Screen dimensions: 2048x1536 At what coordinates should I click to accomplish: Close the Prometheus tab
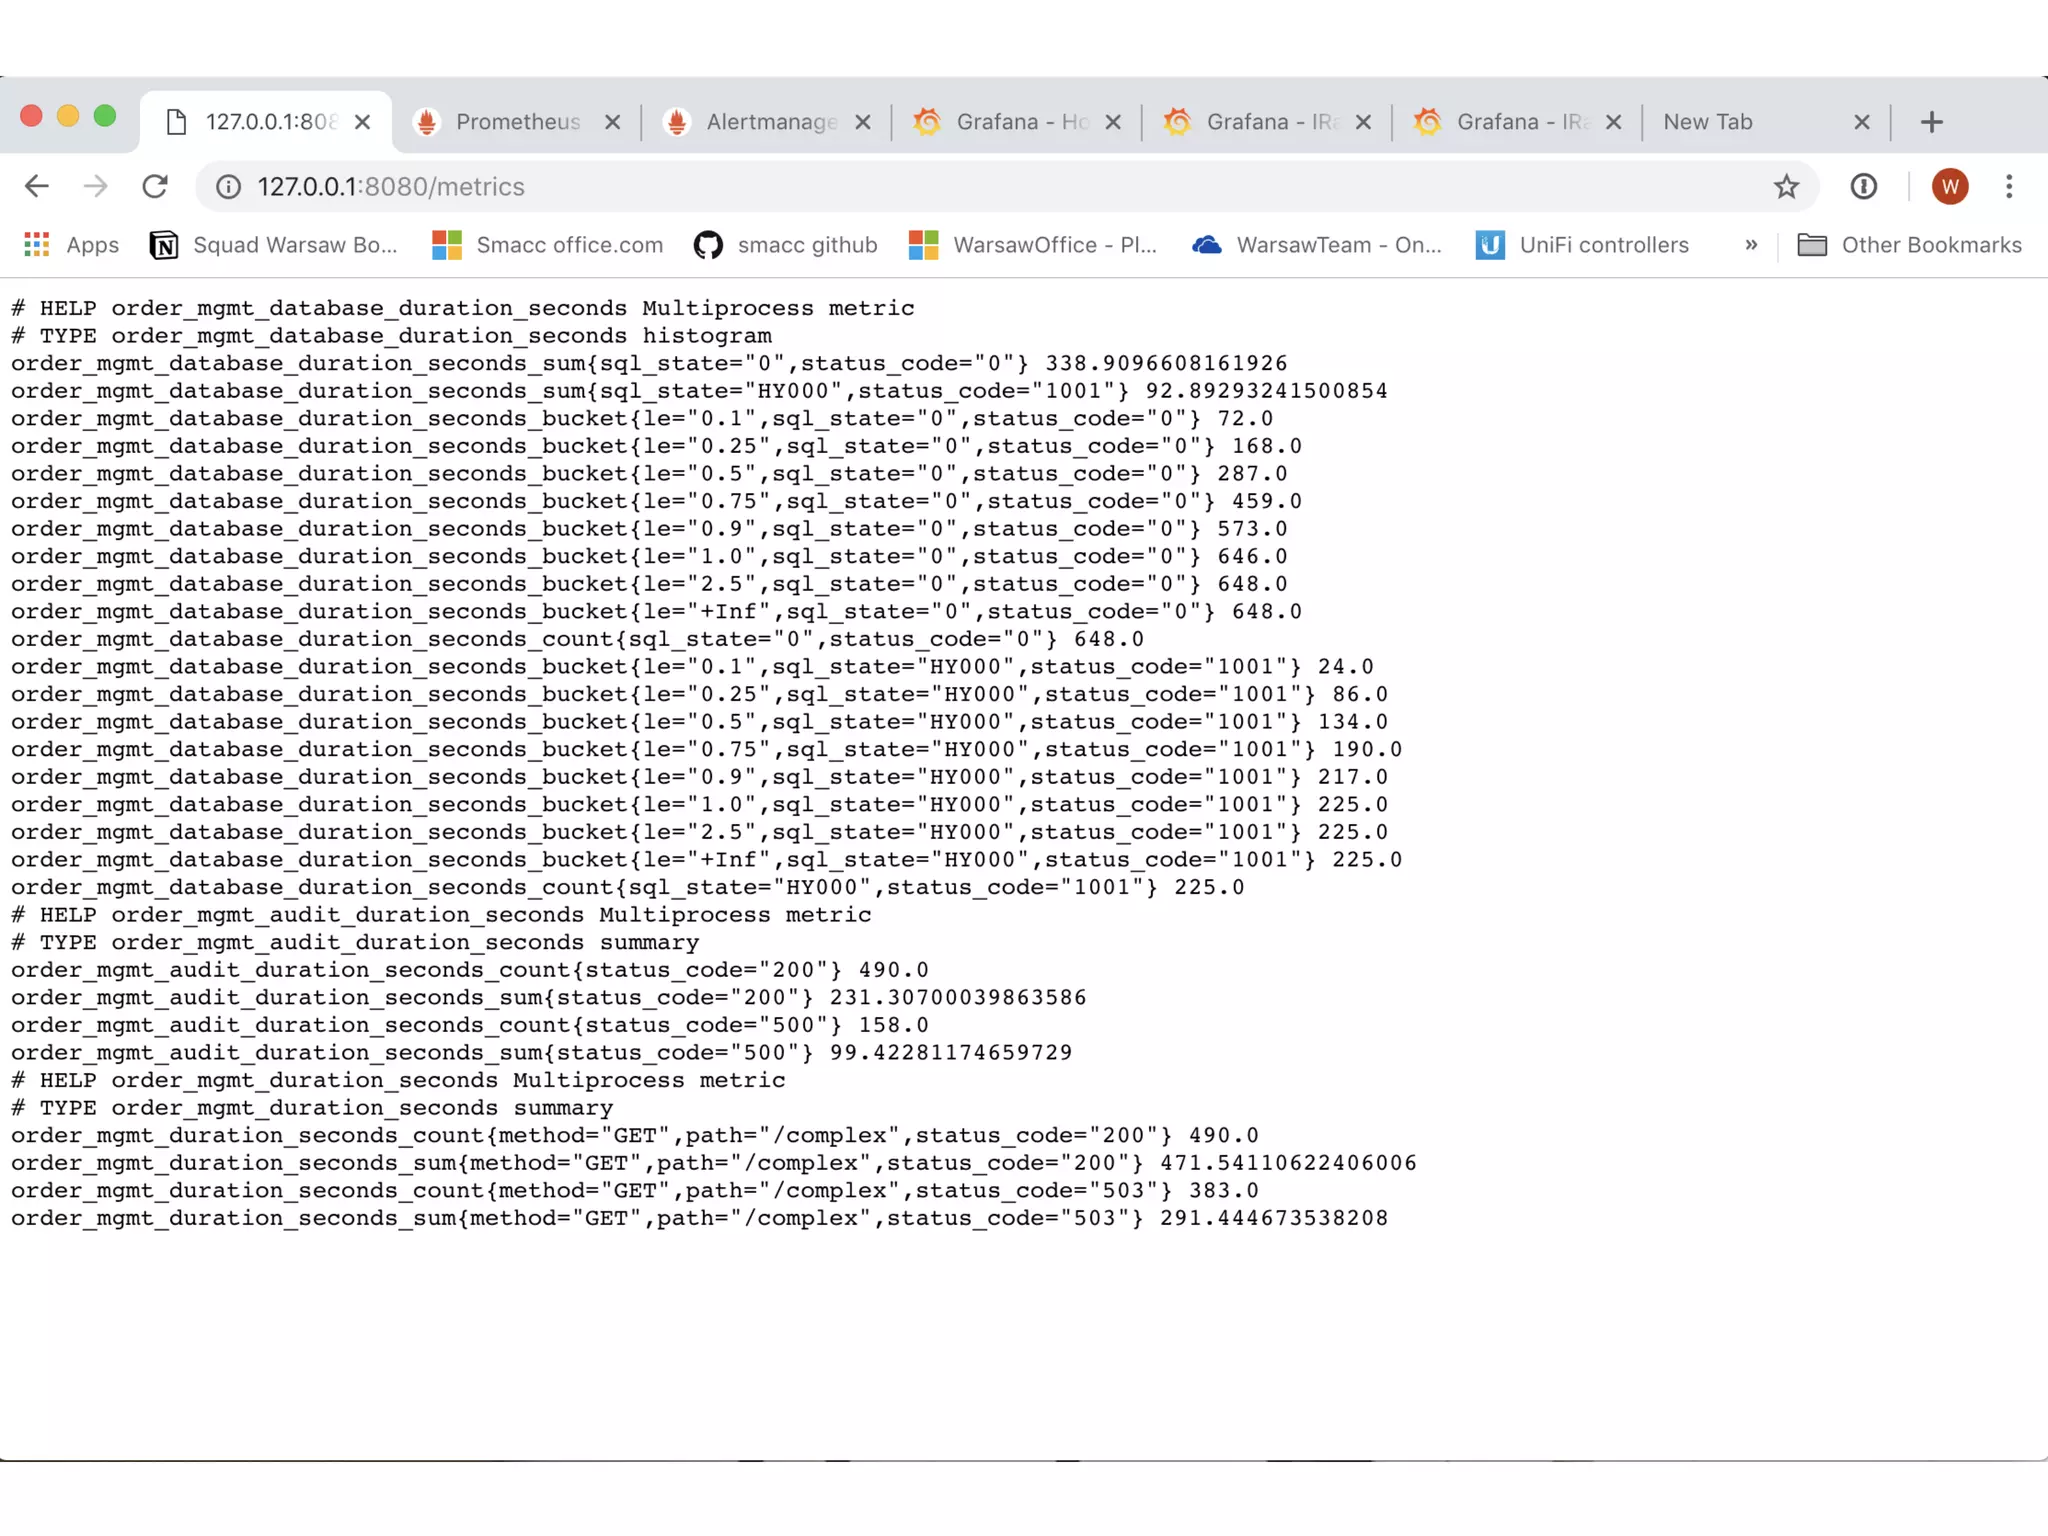coord(613,122)
